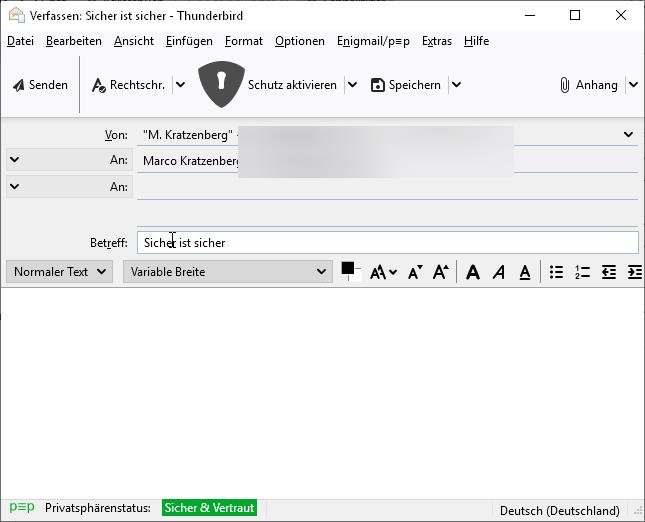Increase the text indent
Screen dimensions: 645x522
[x=635, y=272]
